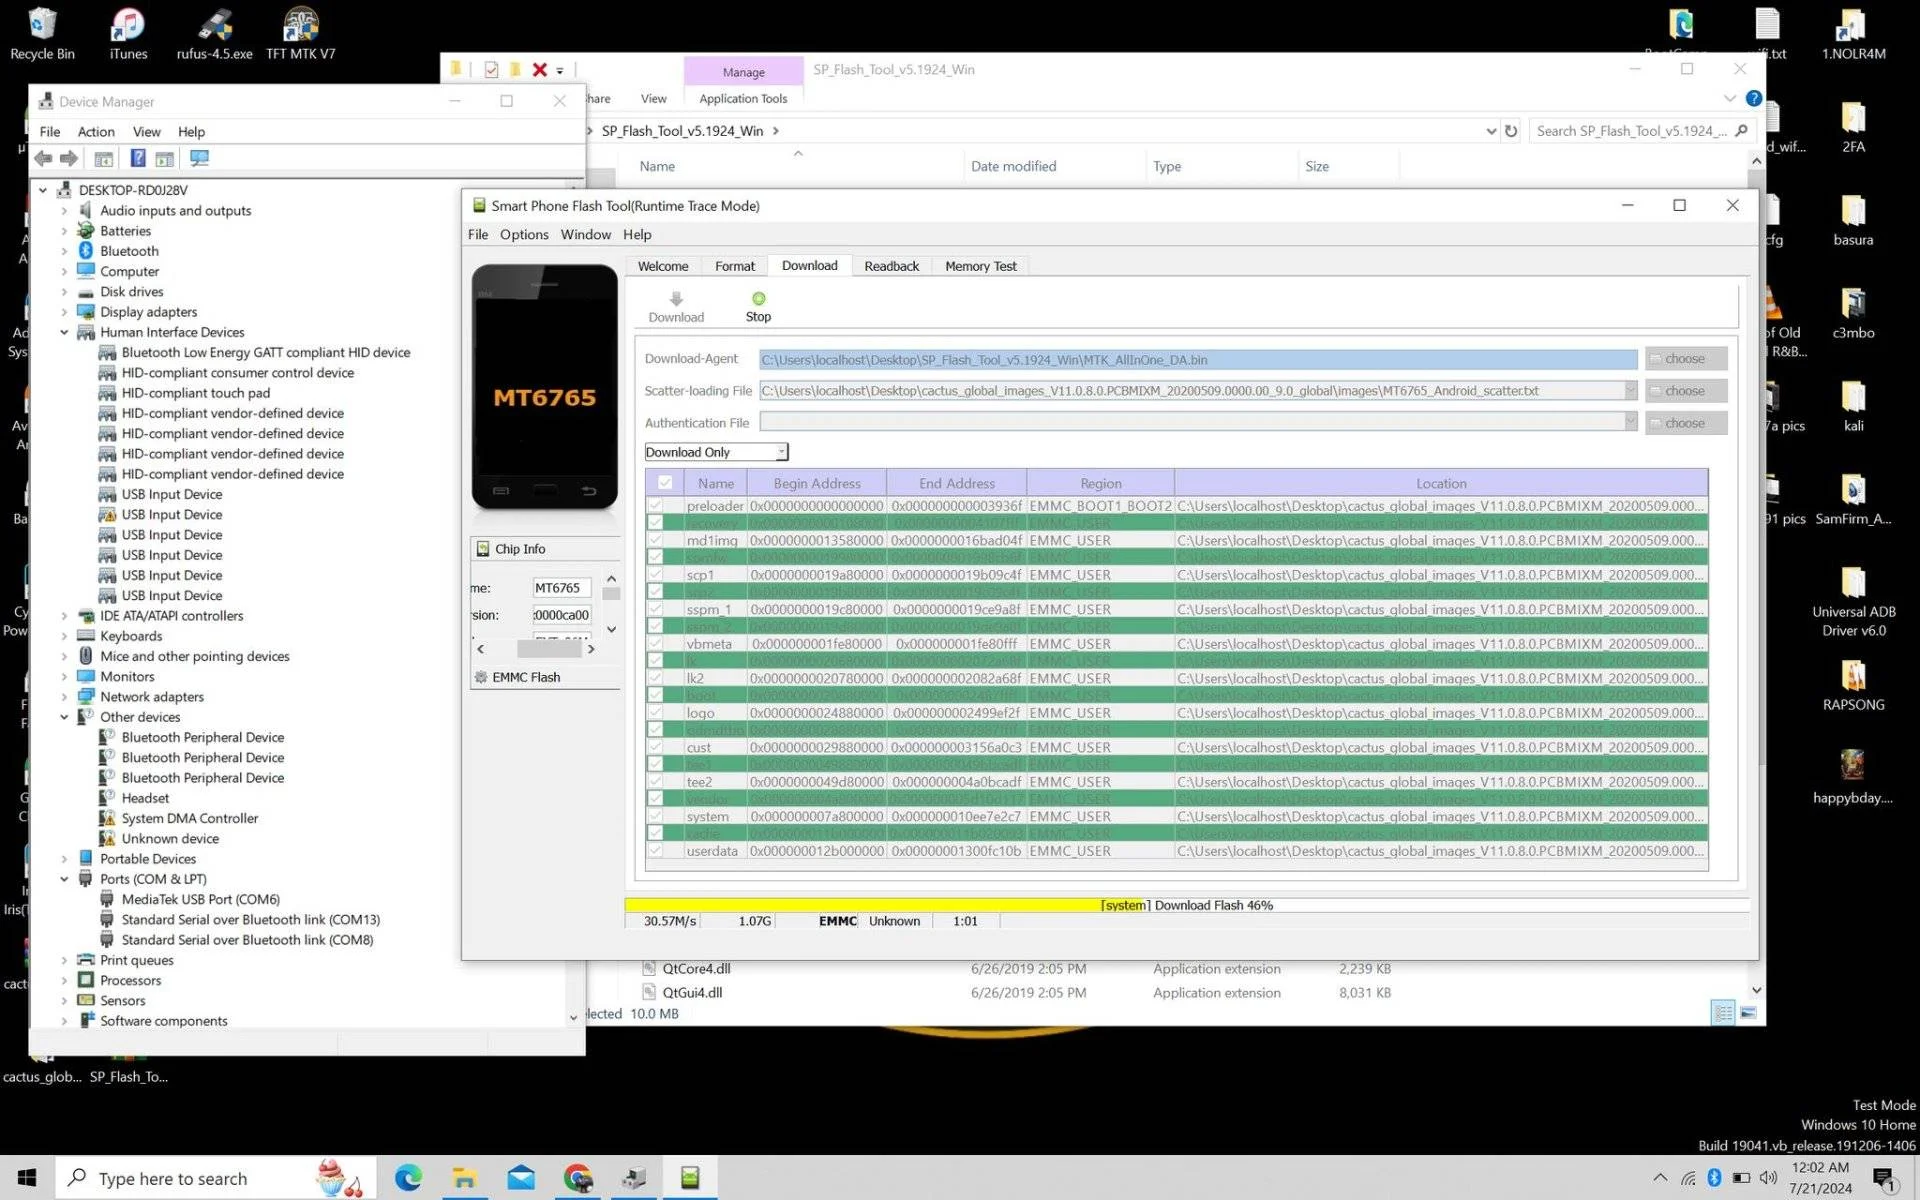Switch to the Memory Test tab
Screen dimensions: 1920x1200
(981, 266)
